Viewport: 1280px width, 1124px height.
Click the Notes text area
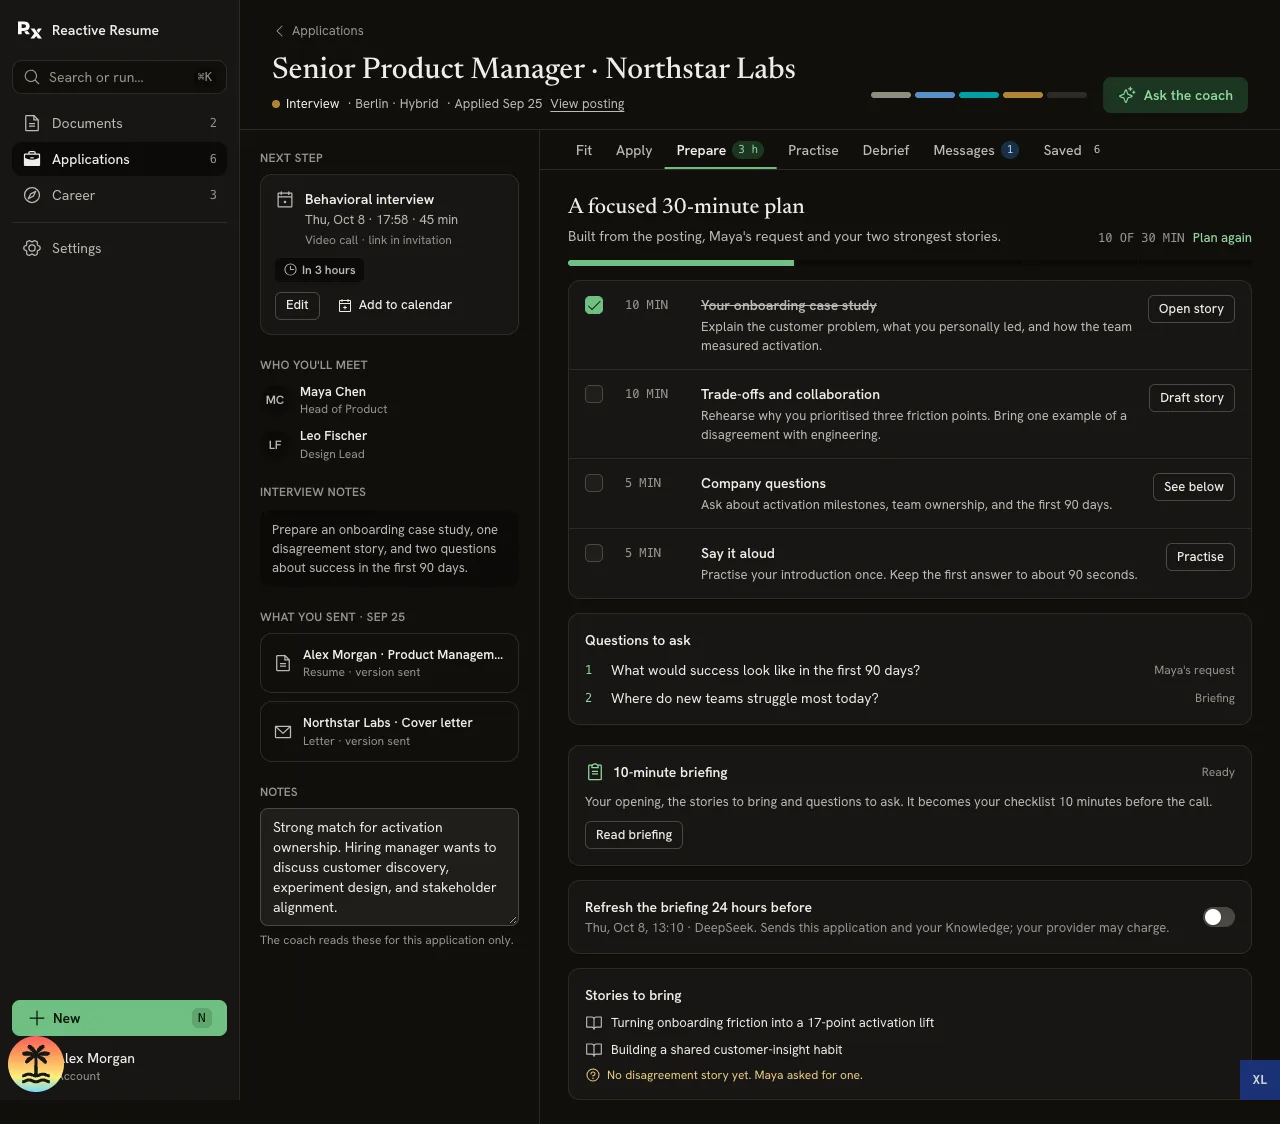click(389, 867)
